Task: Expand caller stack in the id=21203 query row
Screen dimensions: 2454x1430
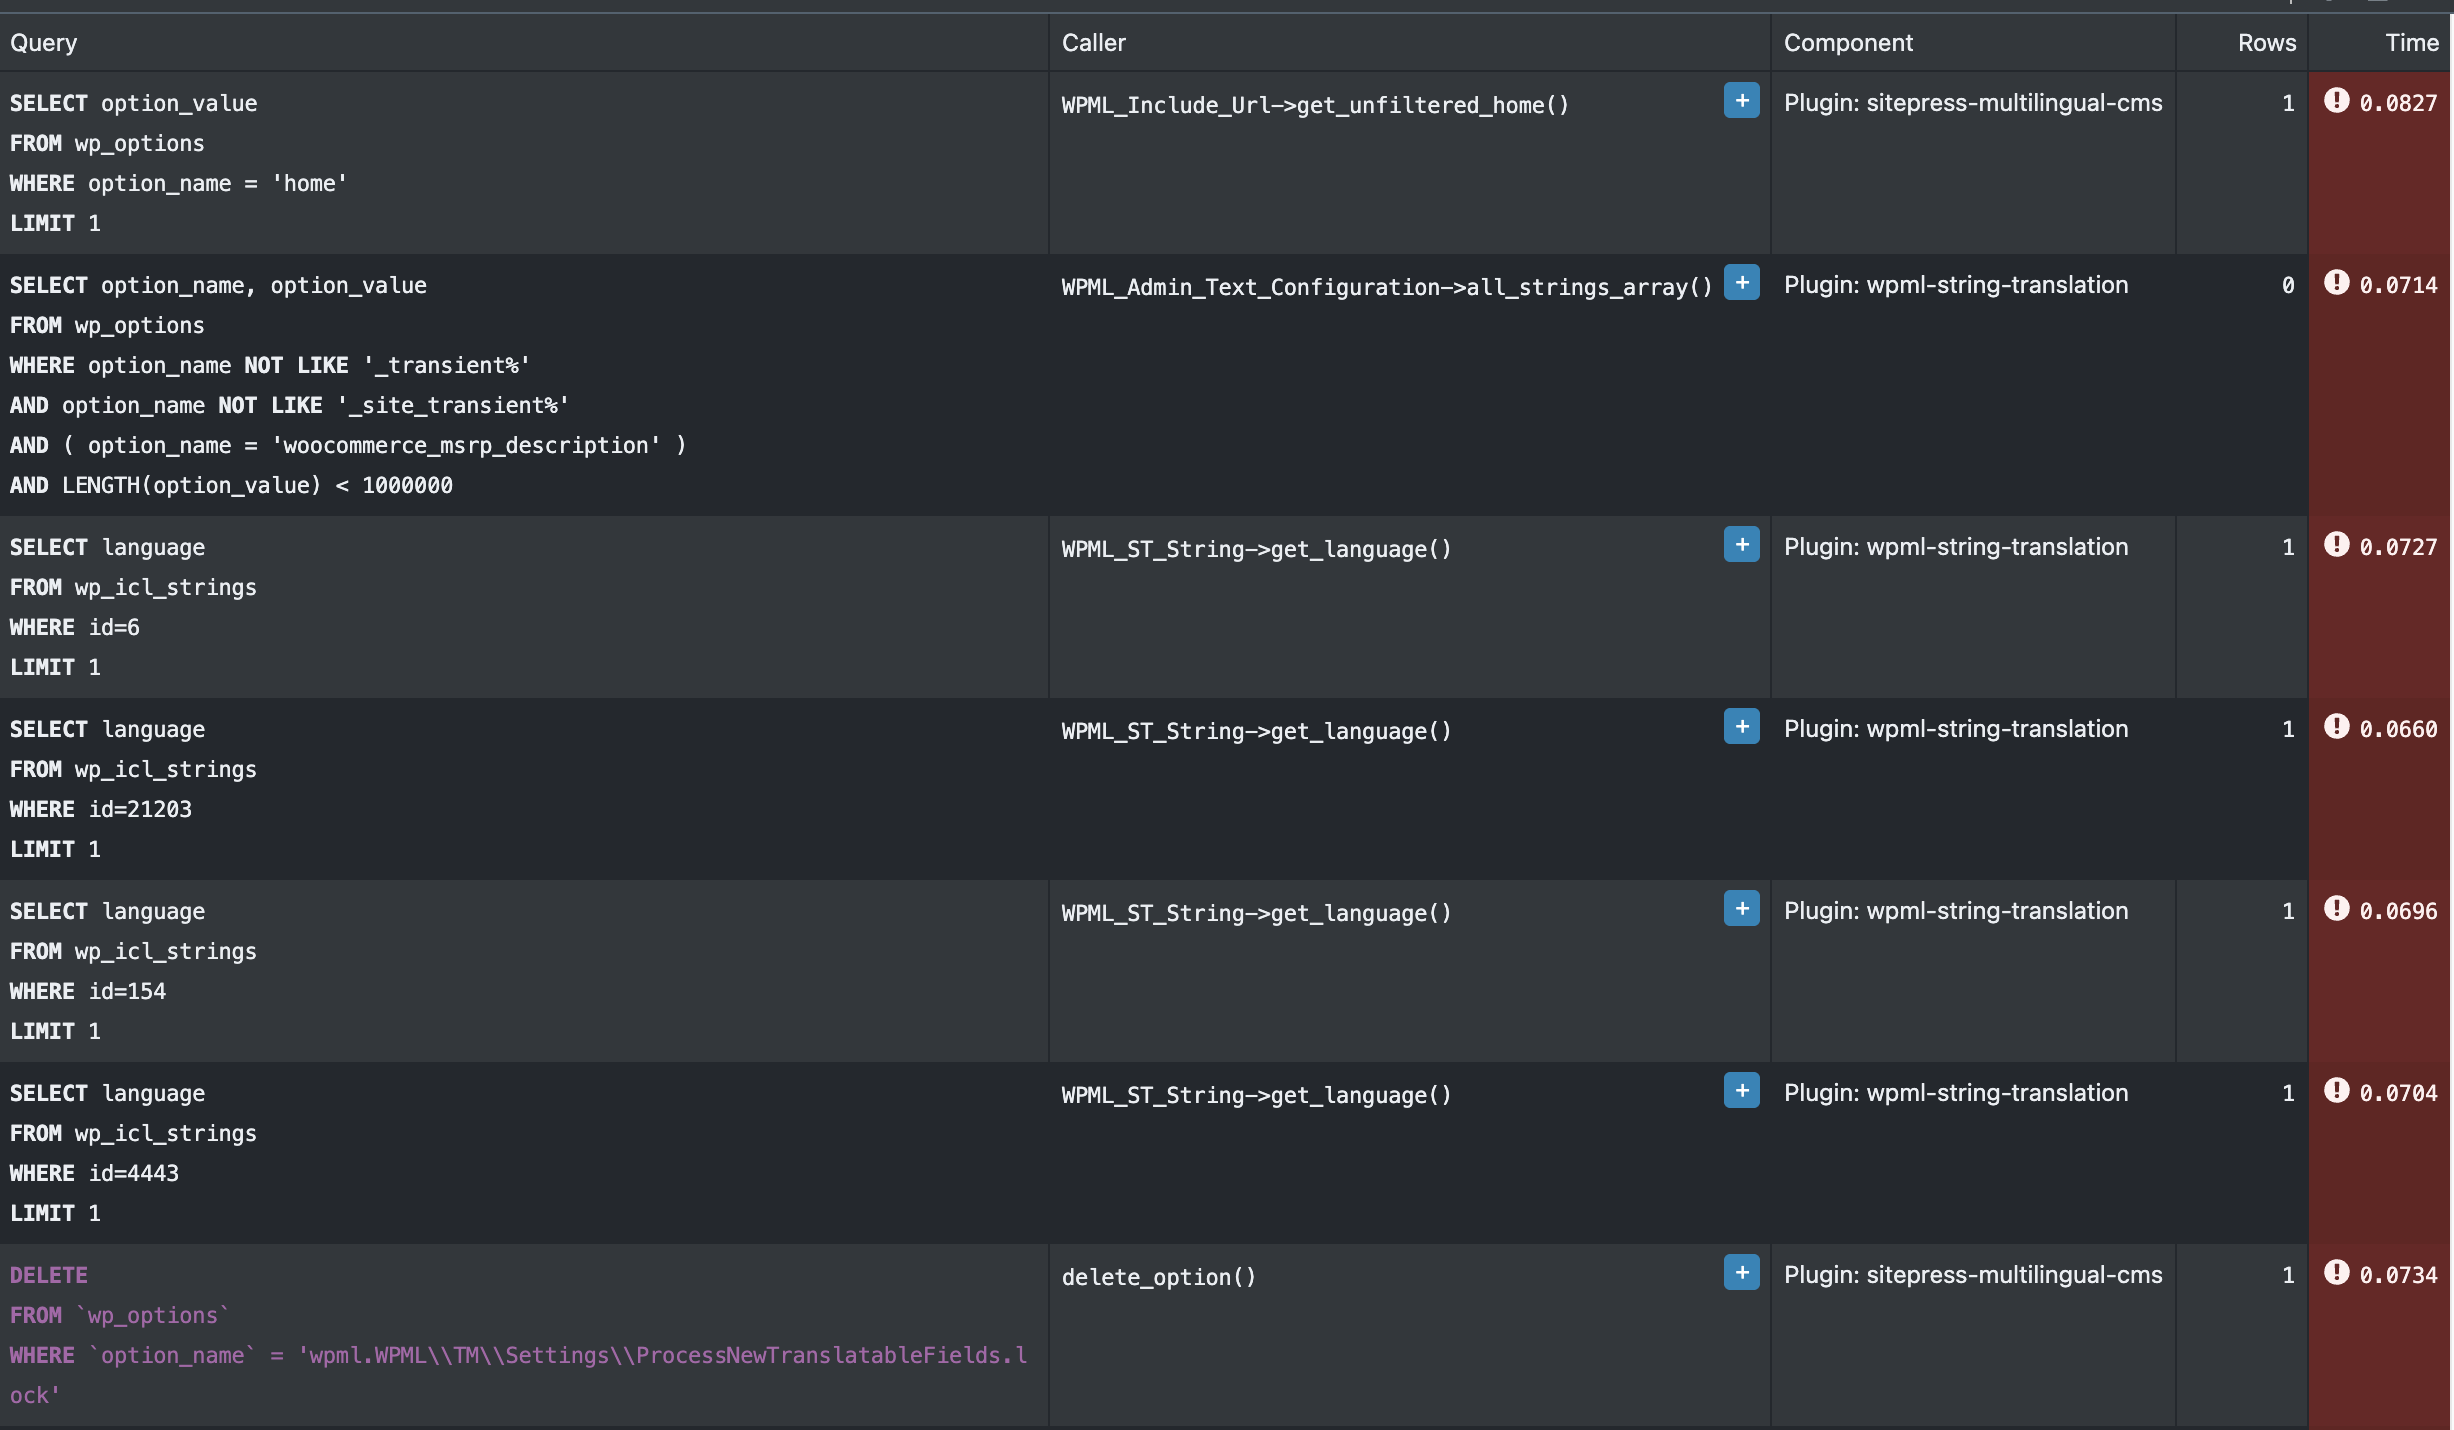Action: coord(1741,727)
